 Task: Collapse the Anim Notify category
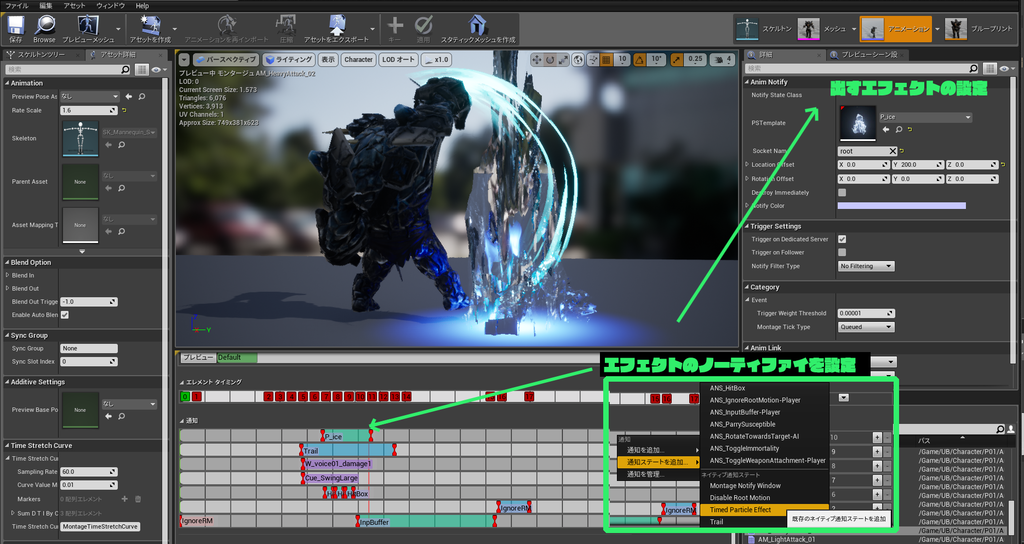(747, 82)
